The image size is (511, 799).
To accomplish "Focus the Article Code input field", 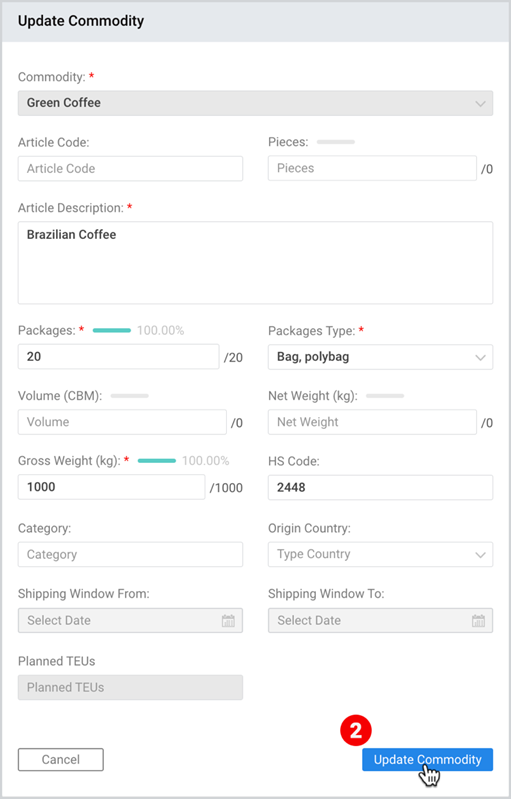I will tap(130, 169).
